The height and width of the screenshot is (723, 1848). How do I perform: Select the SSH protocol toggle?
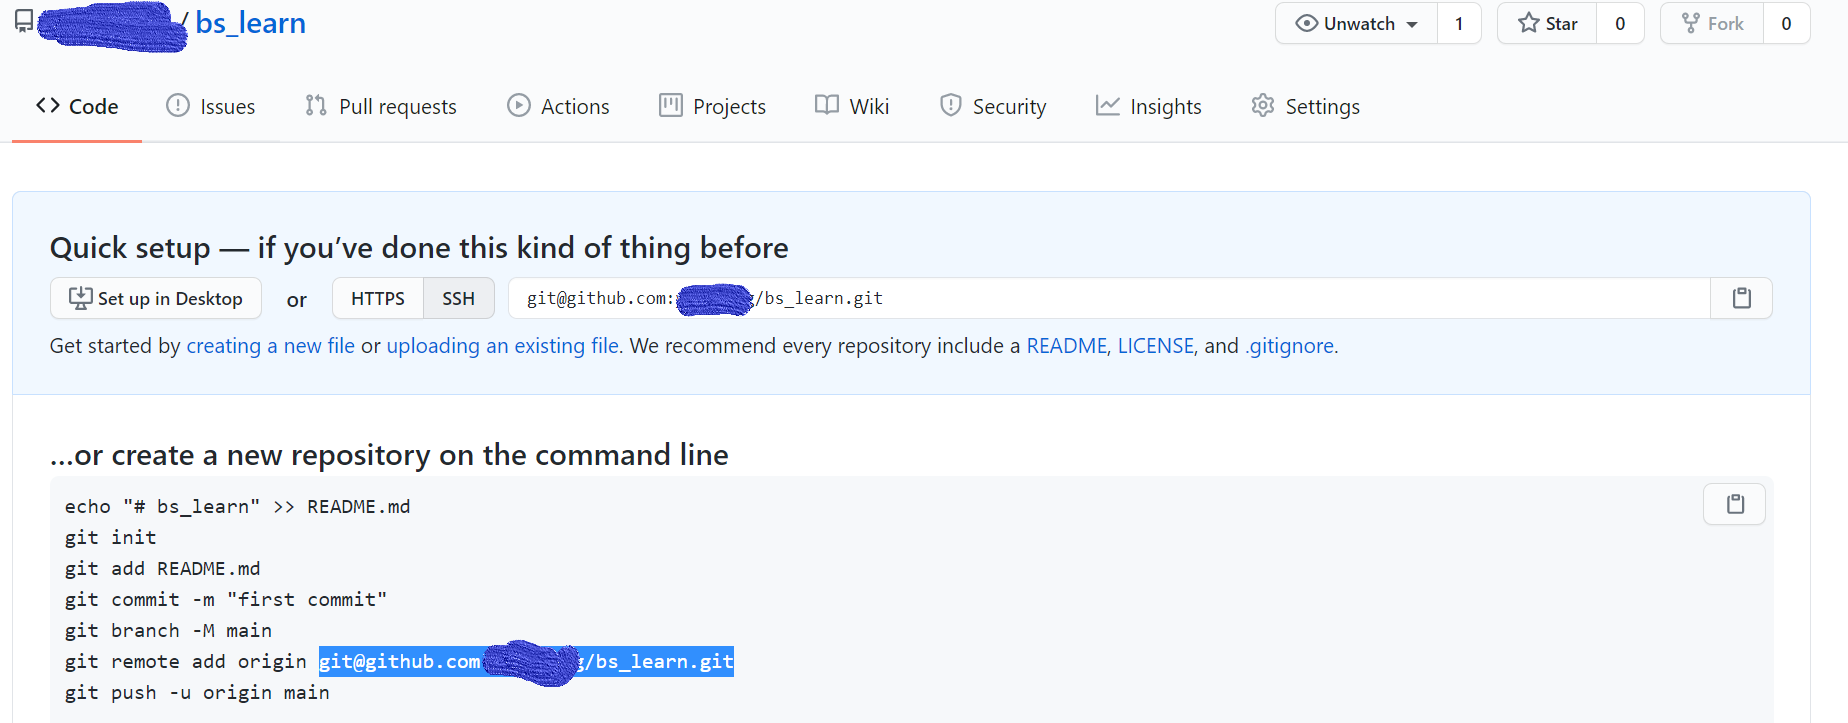(459, 298)
